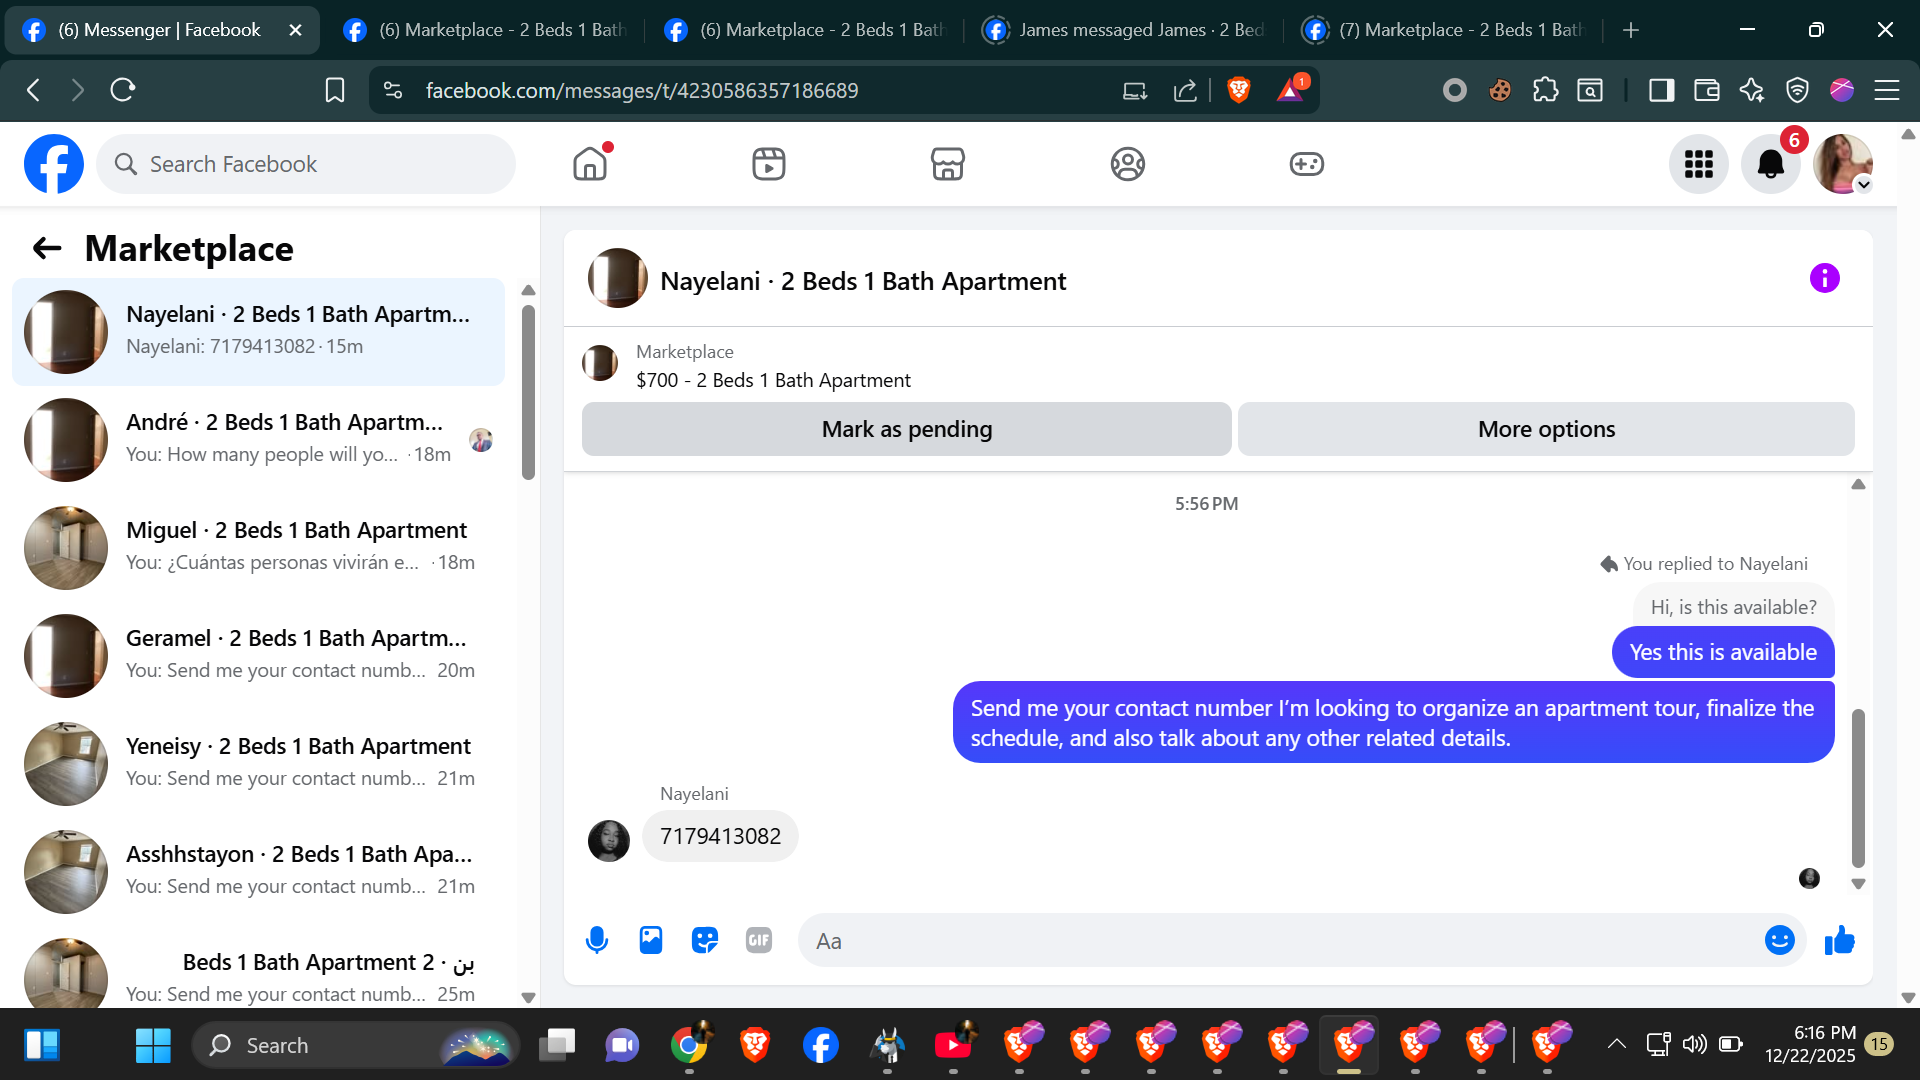Bookmark this page
The height and width of the screenshot is (1080, 1920).
coord(335,90)
